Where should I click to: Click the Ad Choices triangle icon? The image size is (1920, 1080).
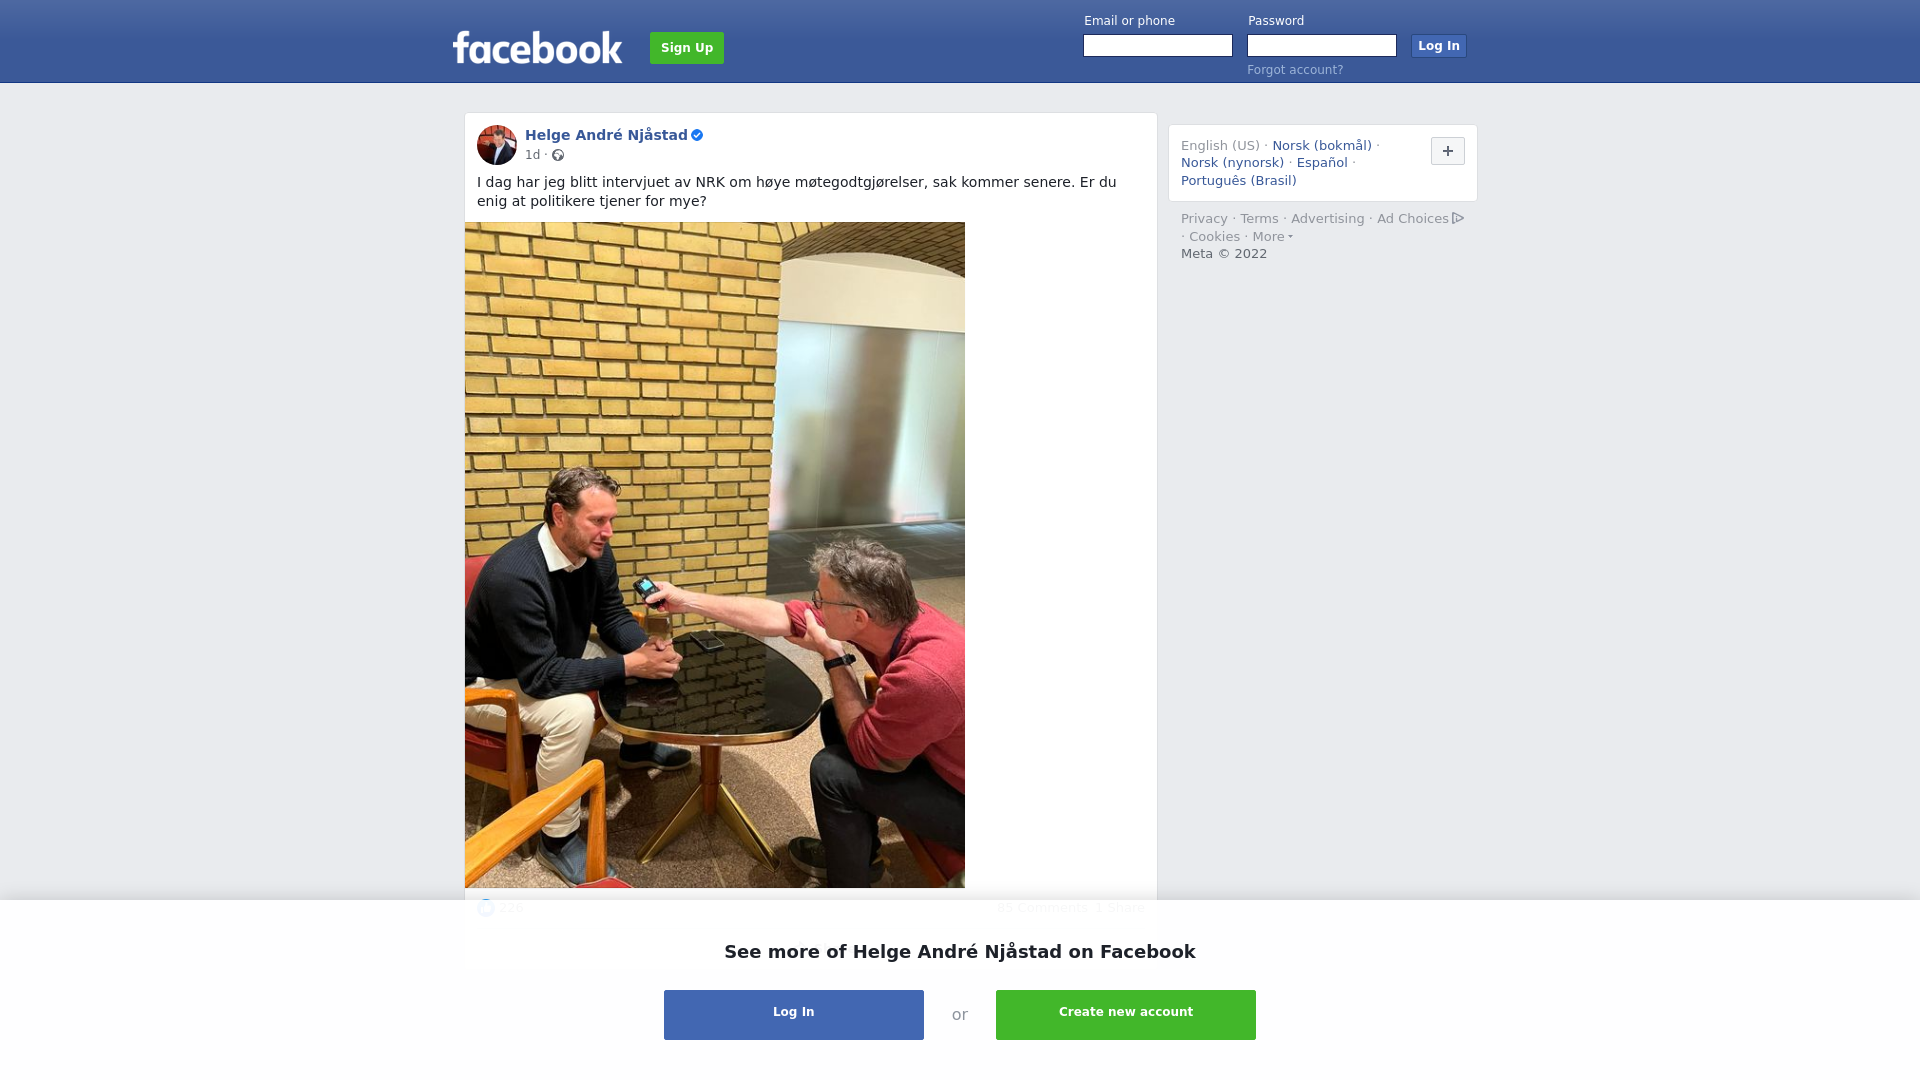1458,218
